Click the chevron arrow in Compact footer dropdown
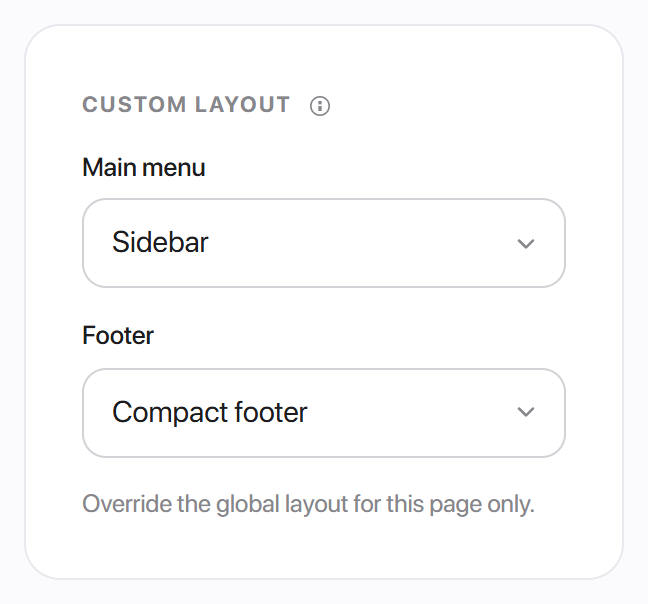The width and height of the screenshot is (648, 604). [526, 412]
